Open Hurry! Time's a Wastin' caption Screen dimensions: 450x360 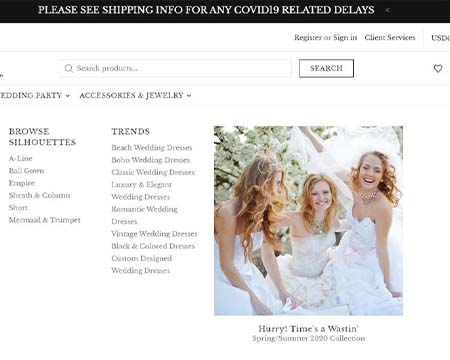pos(308,329)
